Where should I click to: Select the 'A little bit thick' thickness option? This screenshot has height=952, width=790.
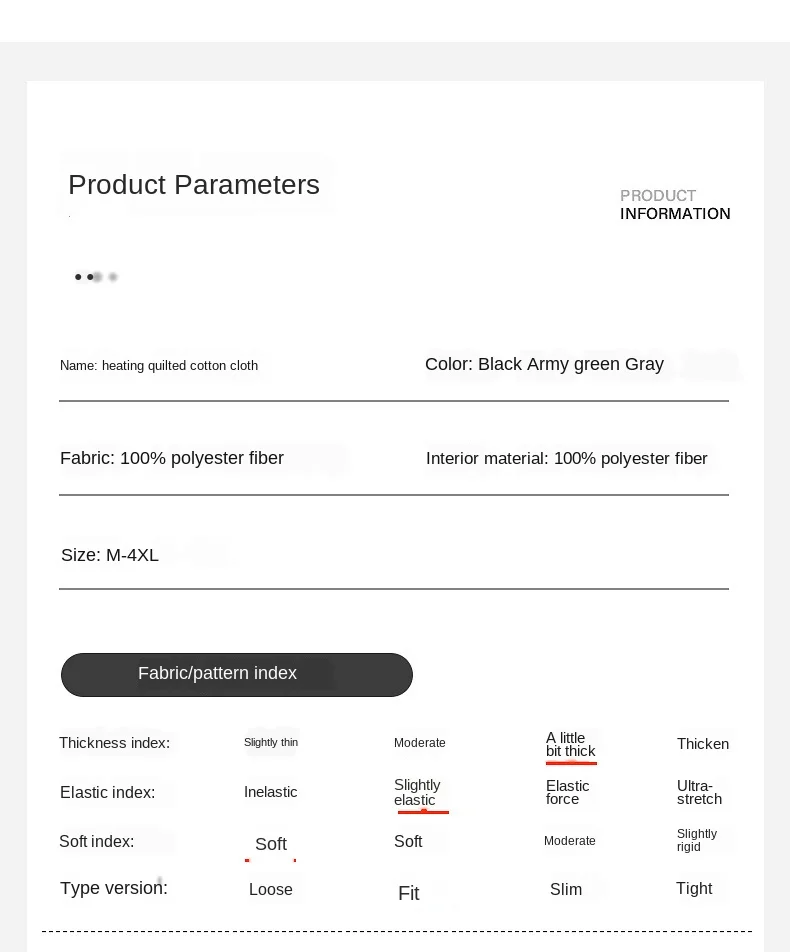pos(571,744)
